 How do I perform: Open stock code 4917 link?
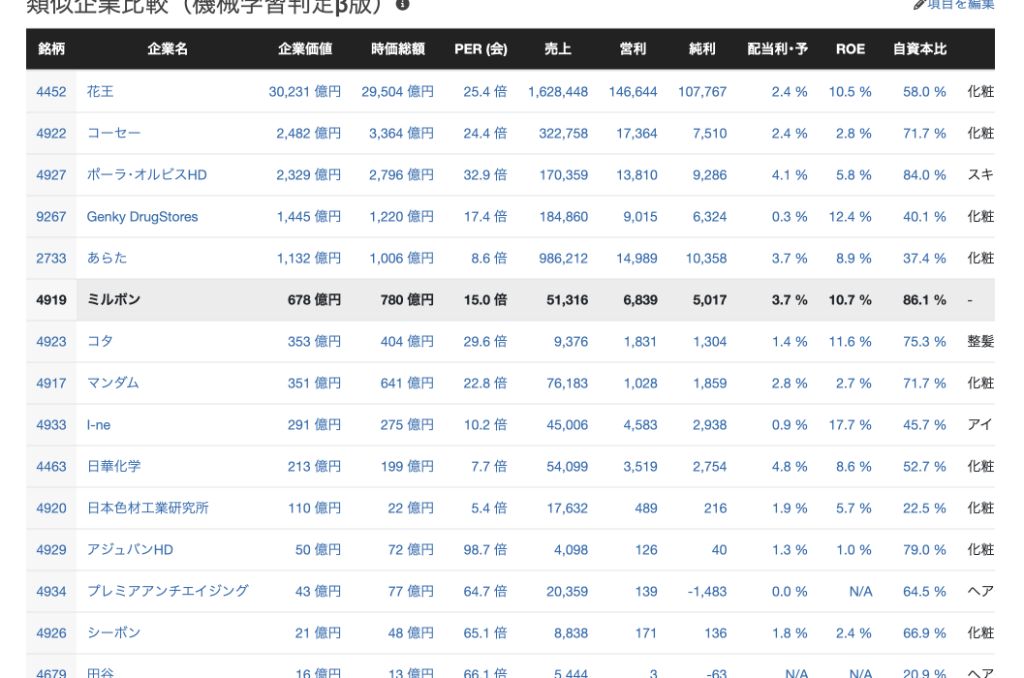pos(51,383)
